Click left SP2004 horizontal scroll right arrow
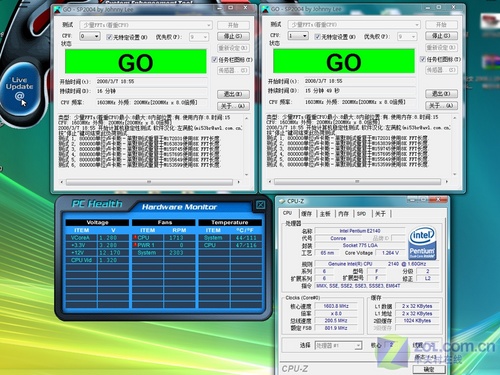The height and width of the screenshot is (375, 500). (x=238, y=182)
